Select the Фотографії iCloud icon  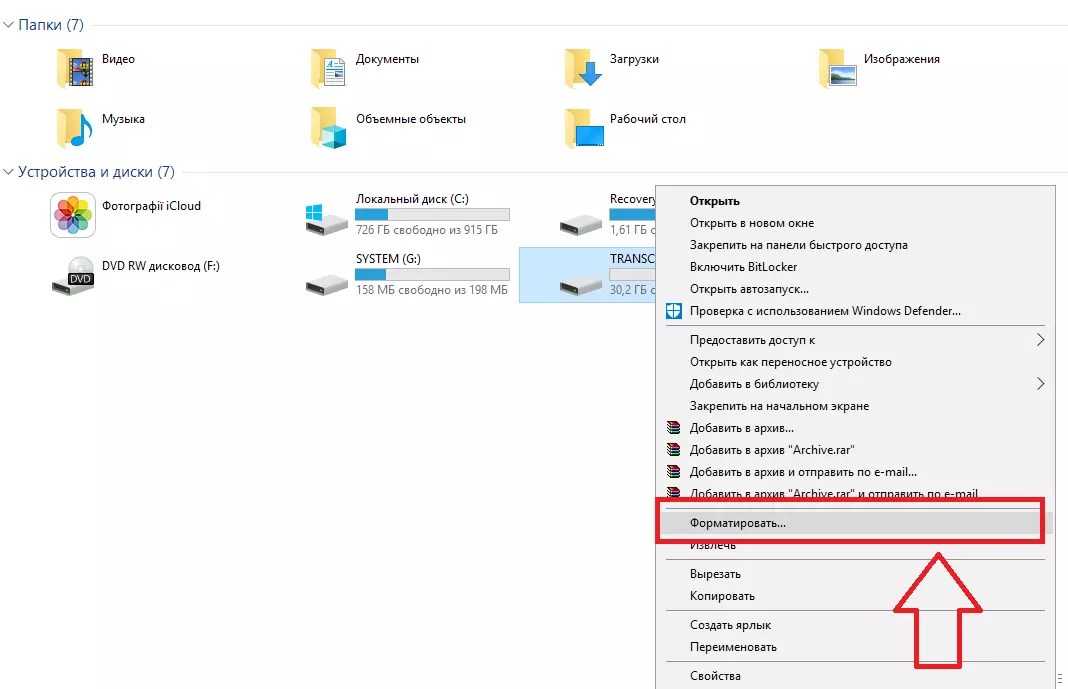click(73, 215)
